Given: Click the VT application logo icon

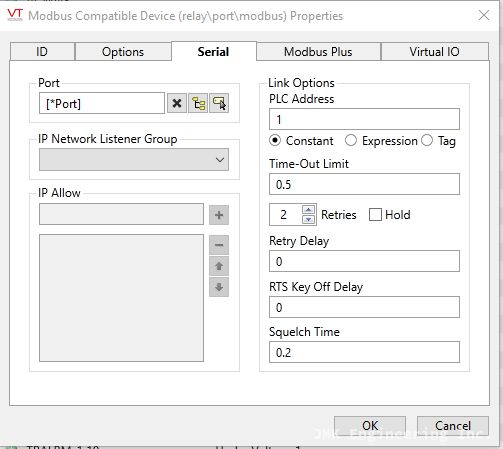Looking at the screenshot, I should pos(15,15).
